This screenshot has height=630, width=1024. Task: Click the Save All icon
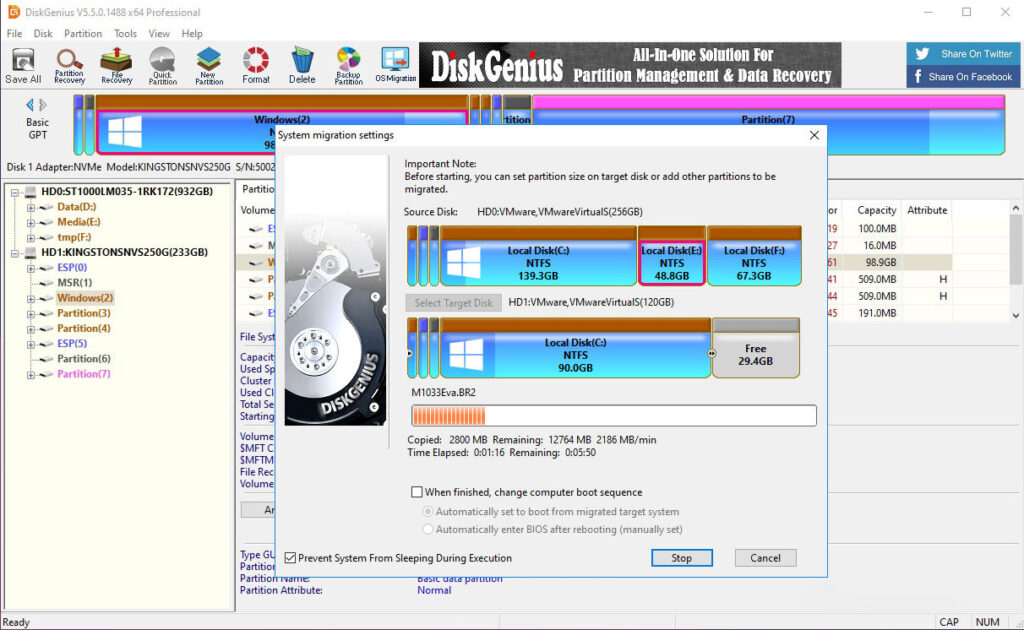click(22, 64)
